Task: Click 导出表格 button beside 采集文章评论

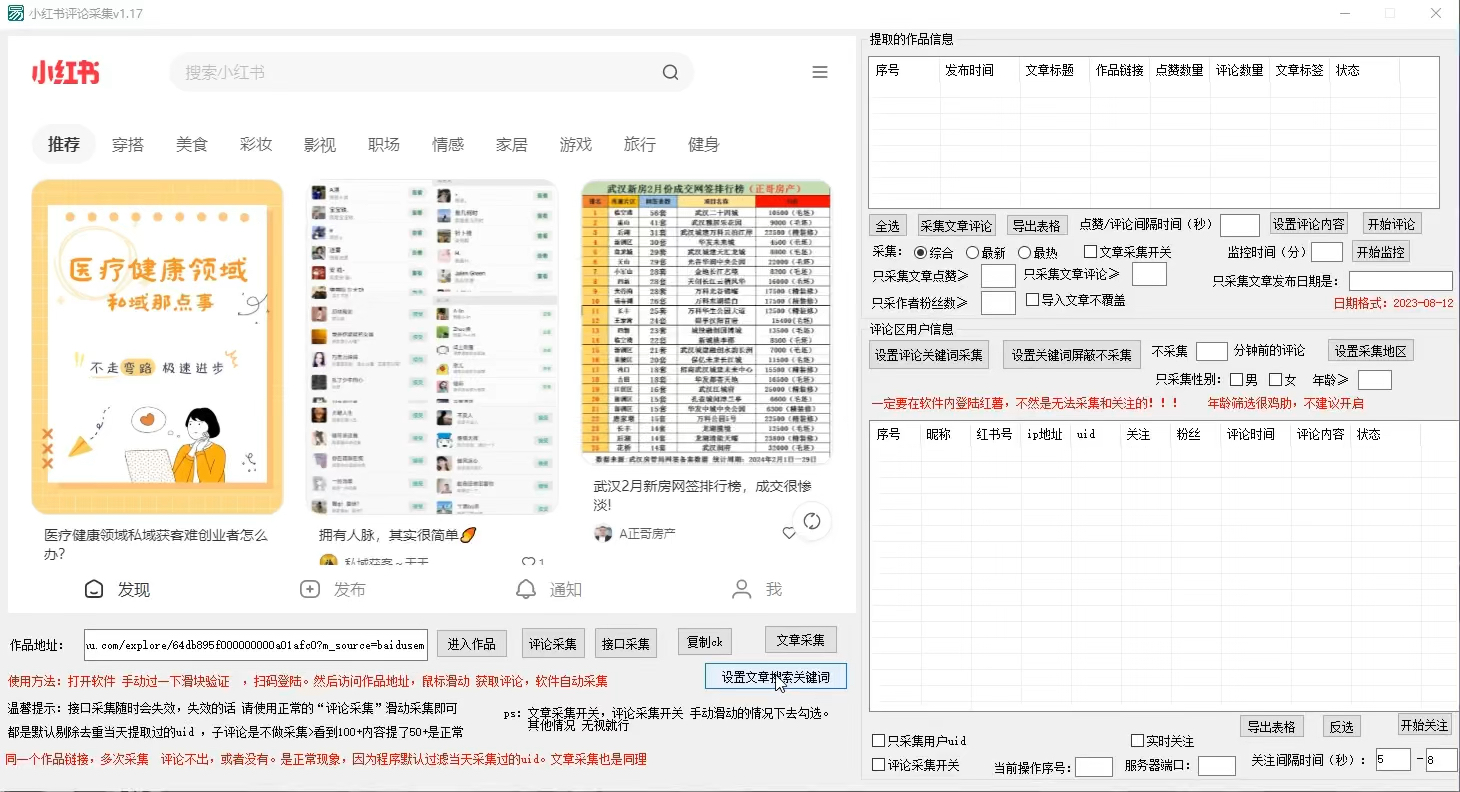Action: pos(1037,225)
